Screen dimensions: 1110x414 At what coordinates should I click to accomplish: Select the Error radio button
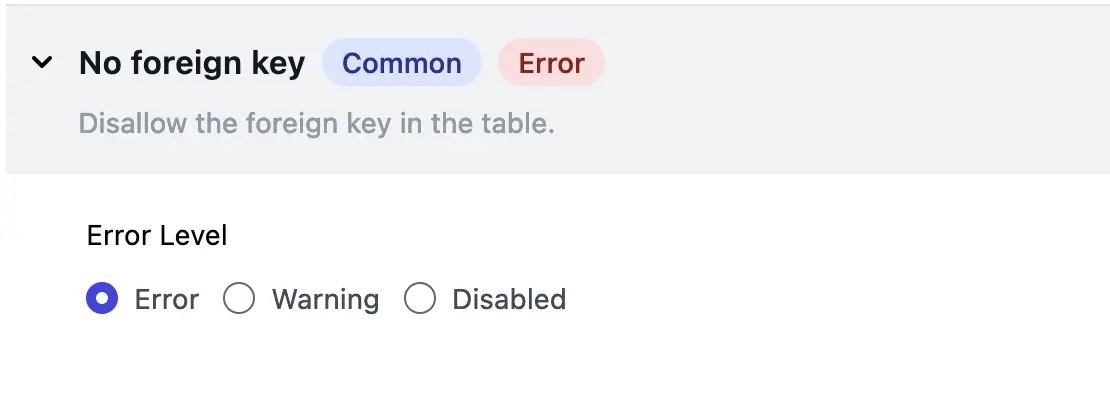coord(102,299)
